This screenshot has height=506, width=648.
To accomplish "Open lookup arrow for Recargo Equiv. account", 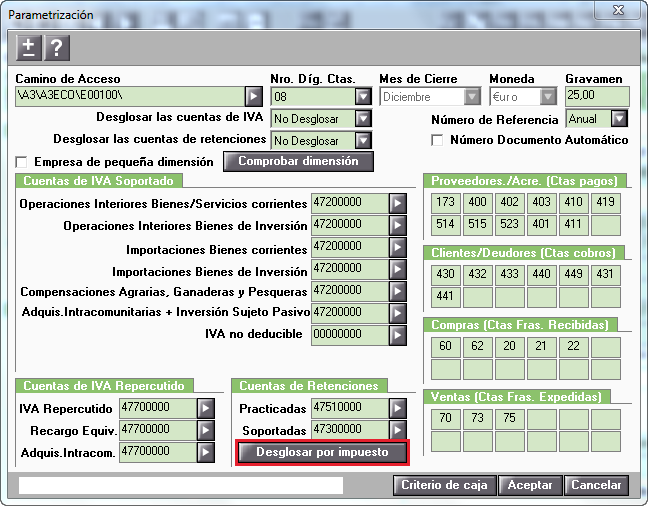I will 206,430.
